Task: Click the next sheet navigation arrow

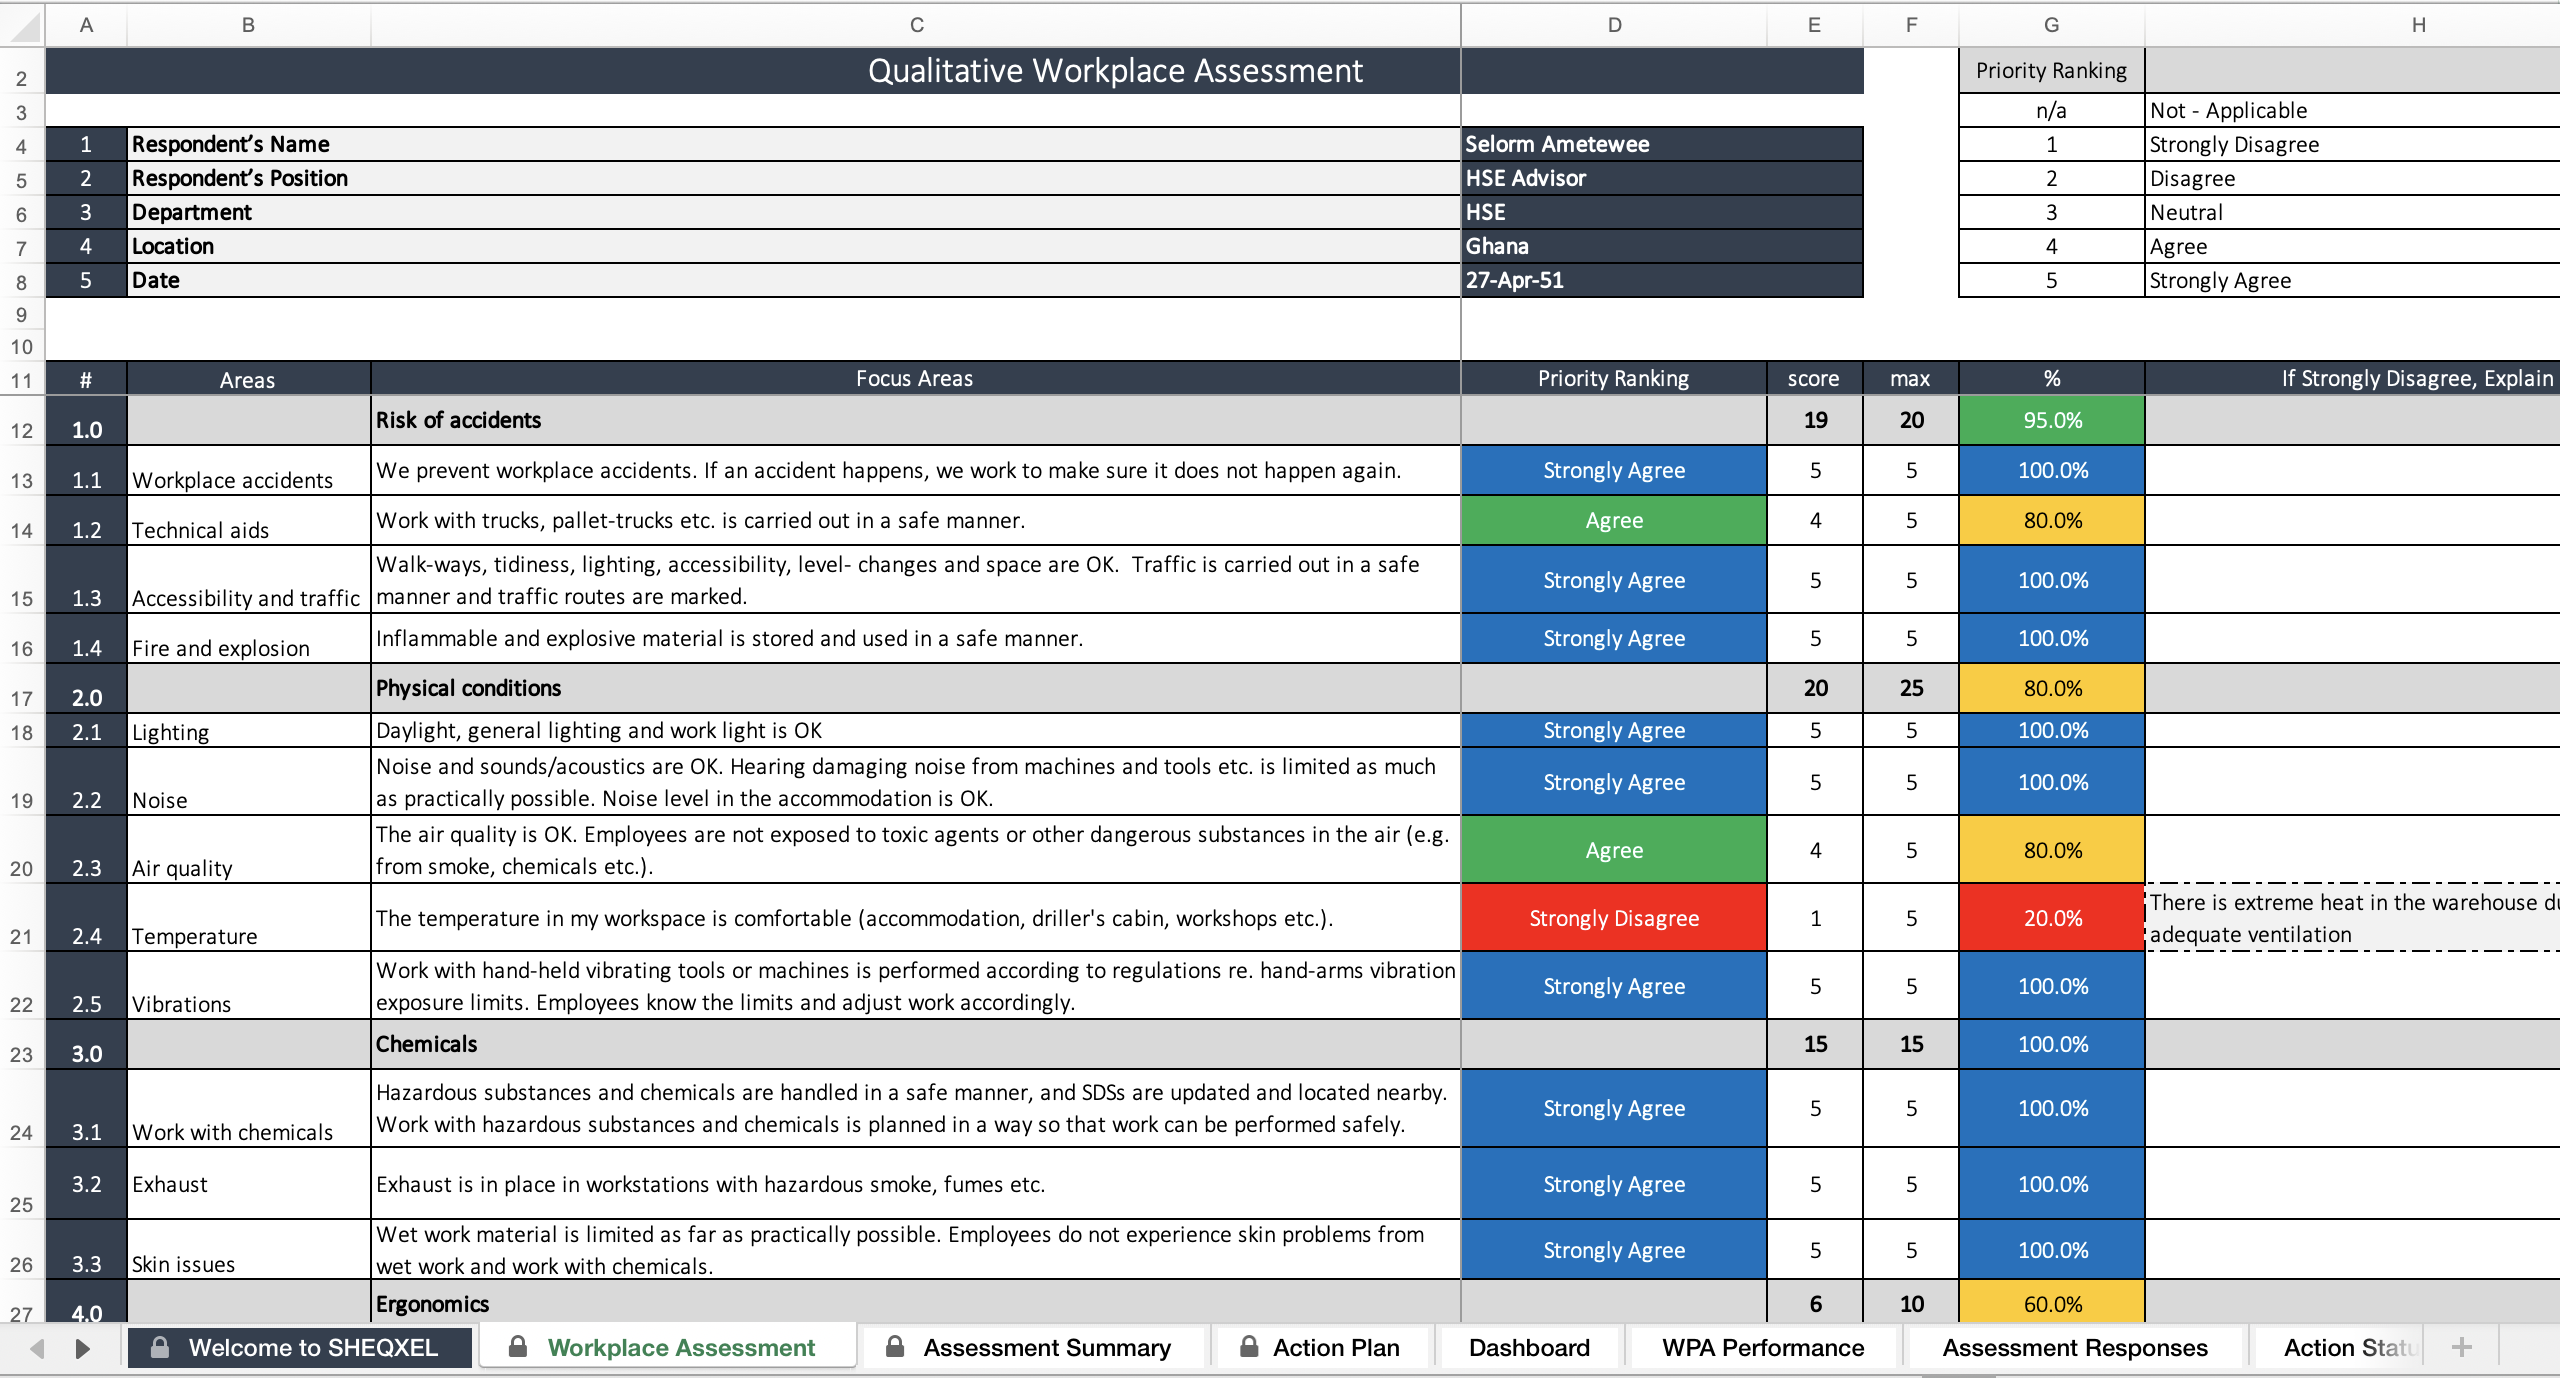Action: coord(83,1348)
